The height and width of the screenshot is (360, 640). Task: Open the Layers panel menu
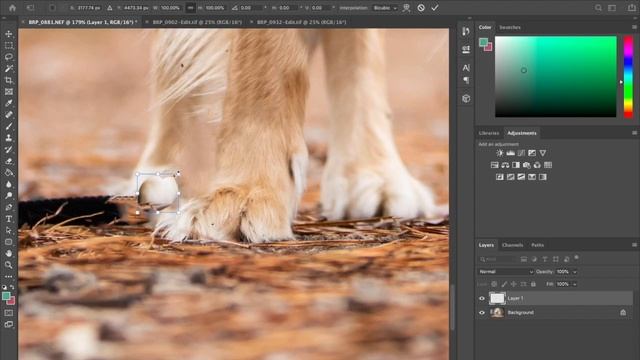(x=634, y=245)
